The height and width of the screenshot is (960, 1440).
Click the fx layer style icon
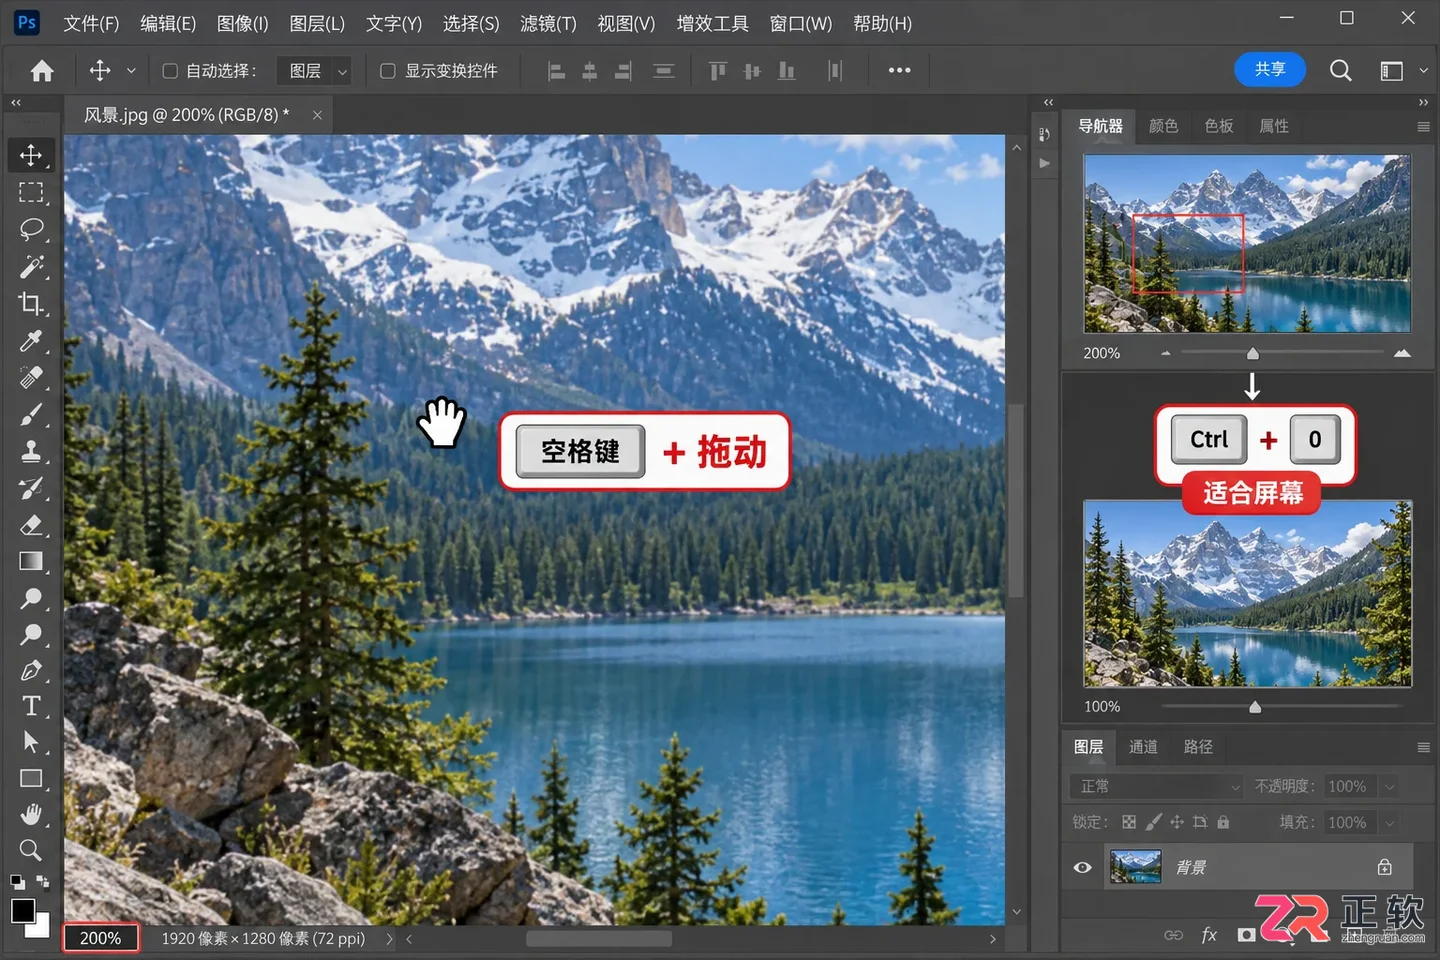pyautogui.click(x=1209, y=935)
